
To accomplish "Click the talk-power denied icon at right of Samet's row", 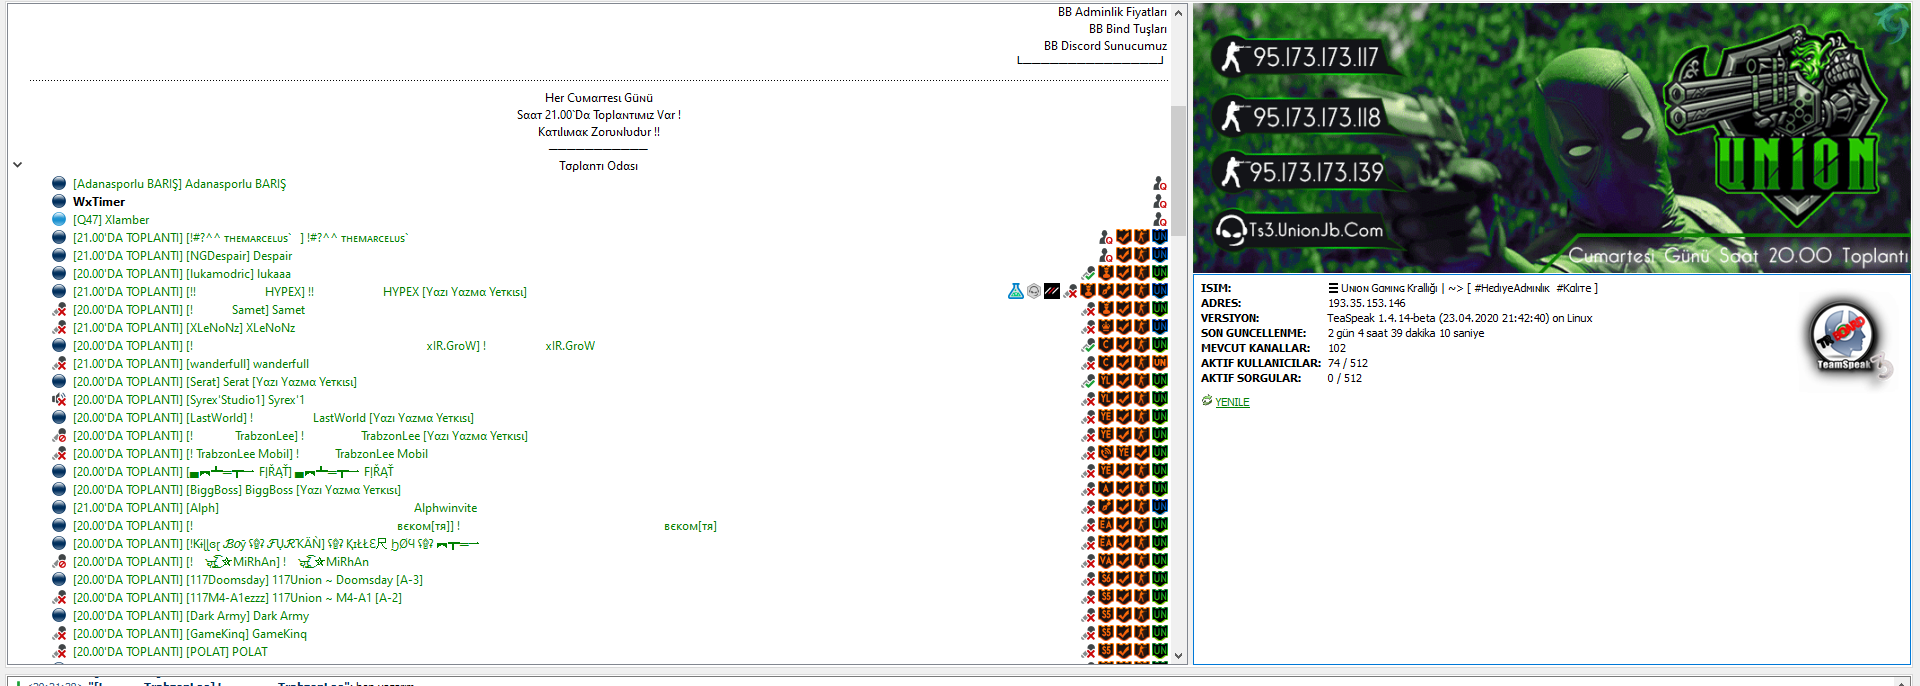I will point(1088,309).
